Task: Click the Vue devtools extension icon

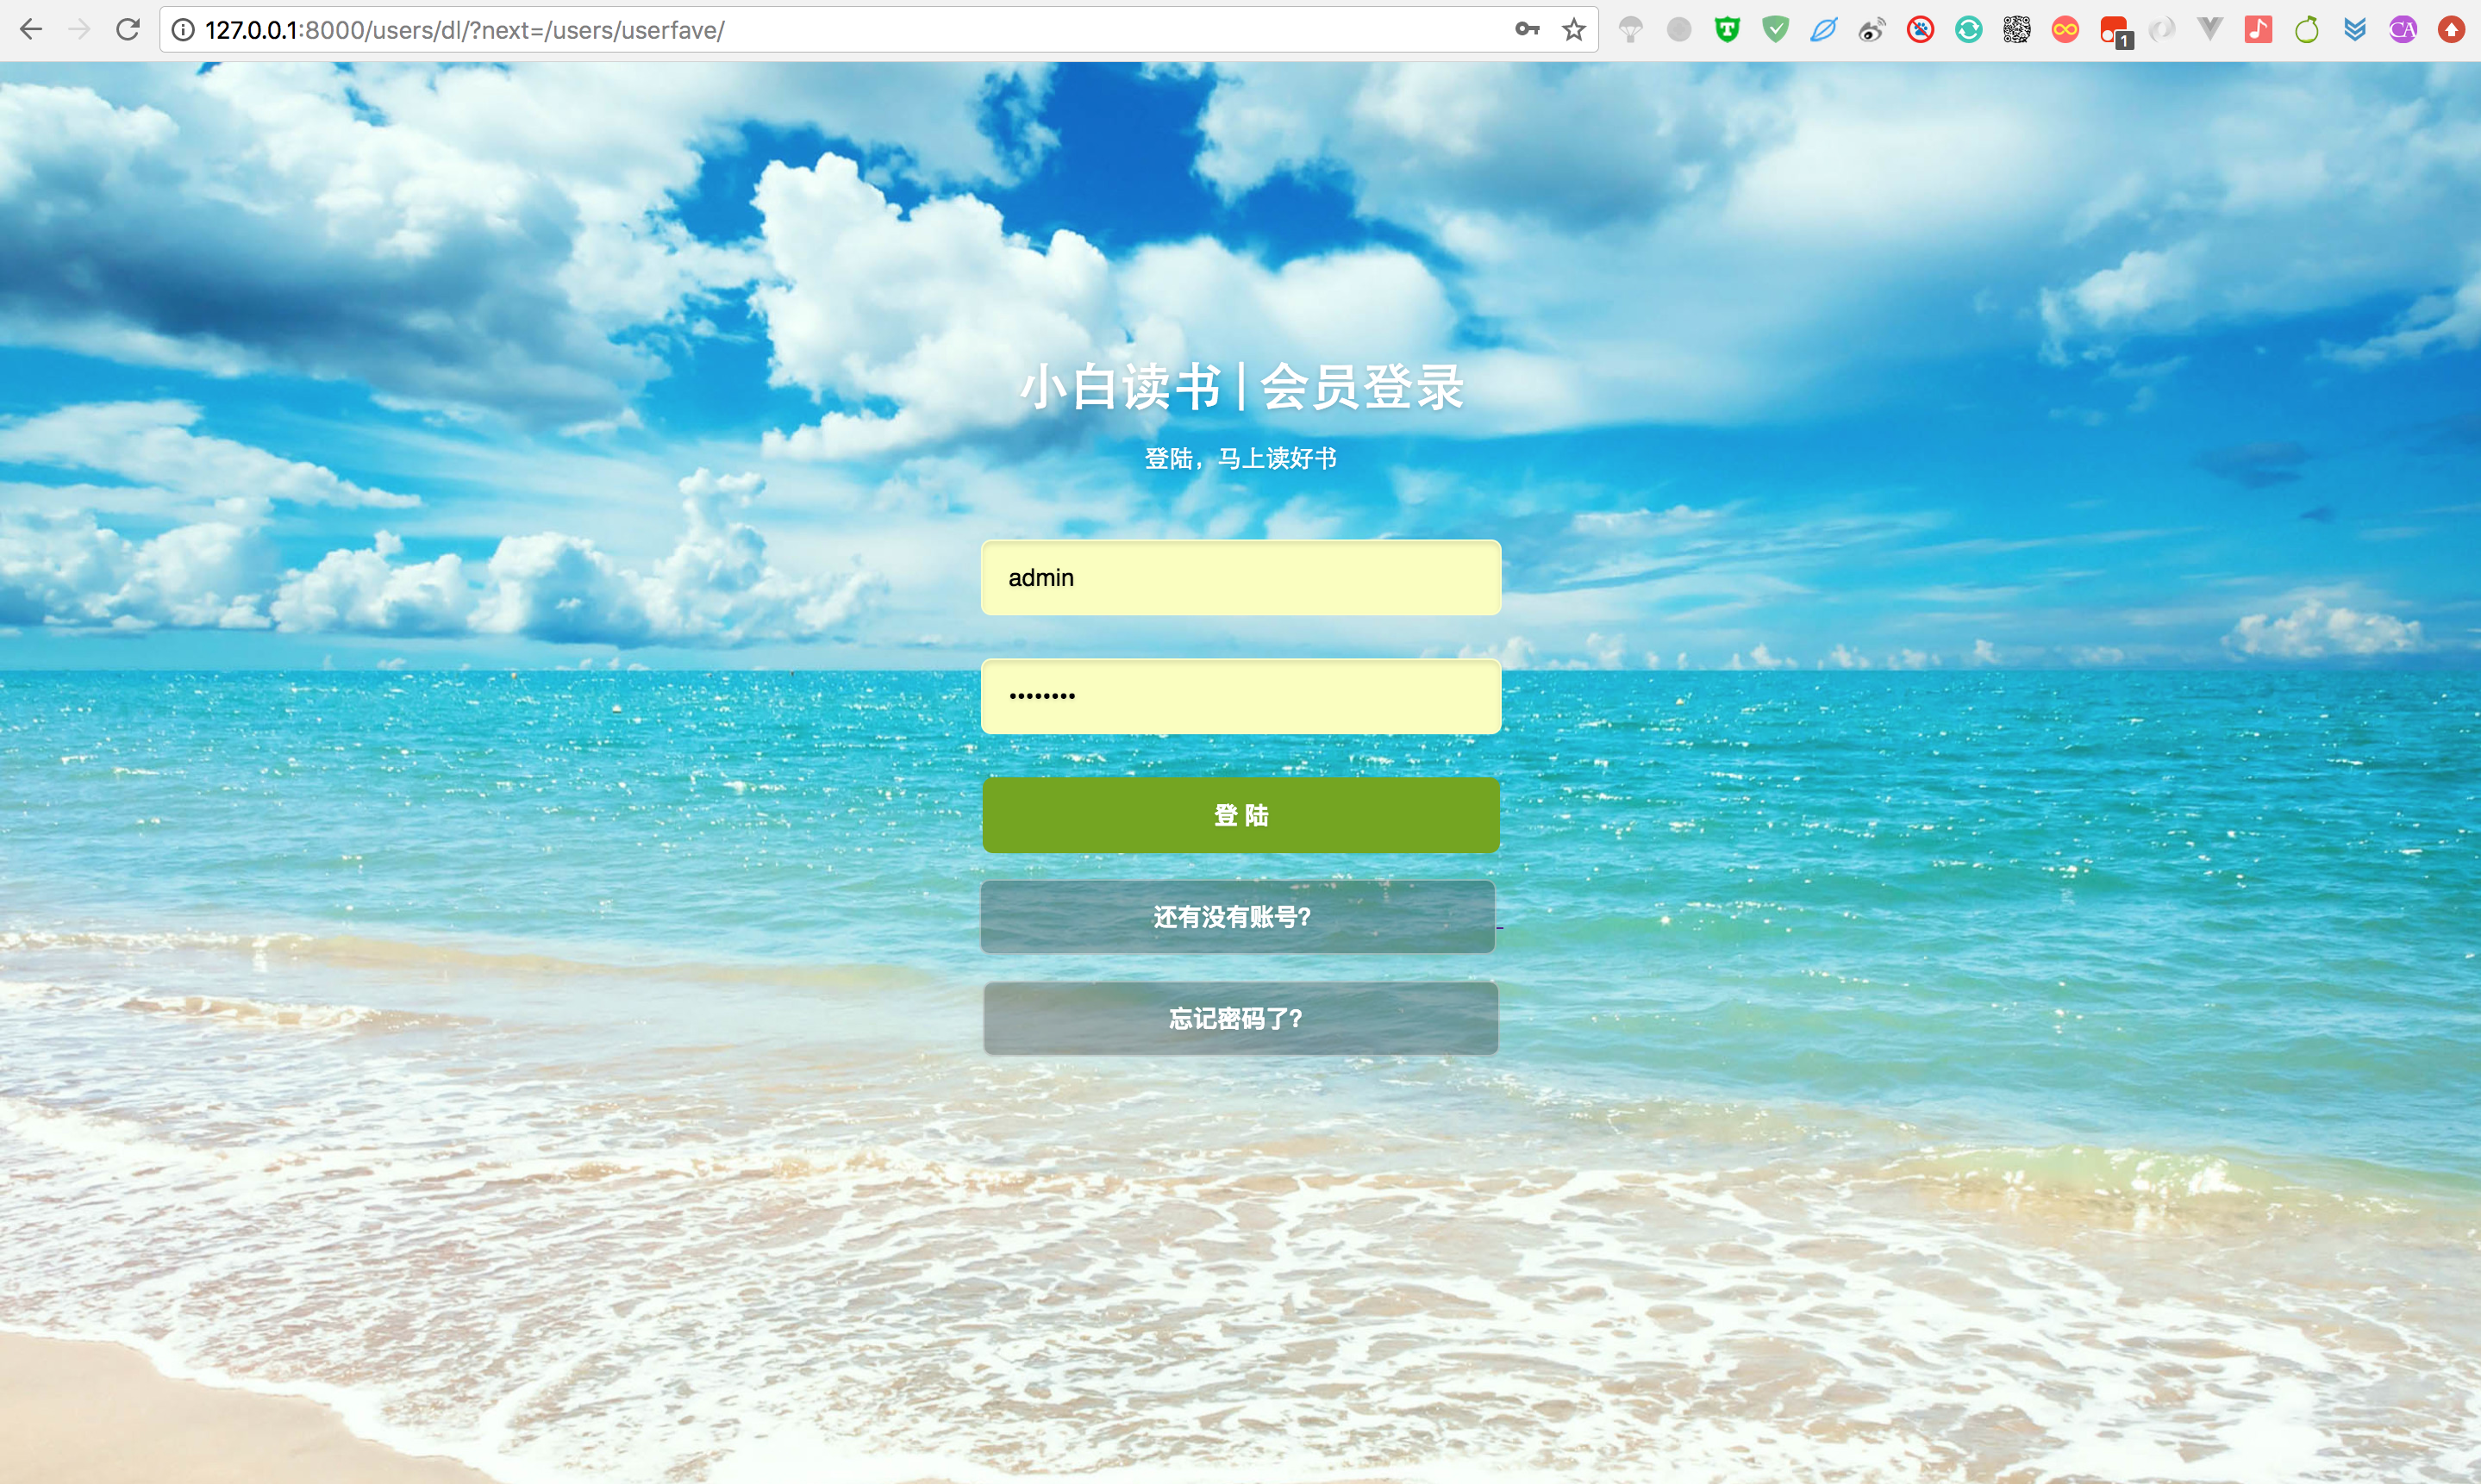Action: click(x=2210, y=30)
